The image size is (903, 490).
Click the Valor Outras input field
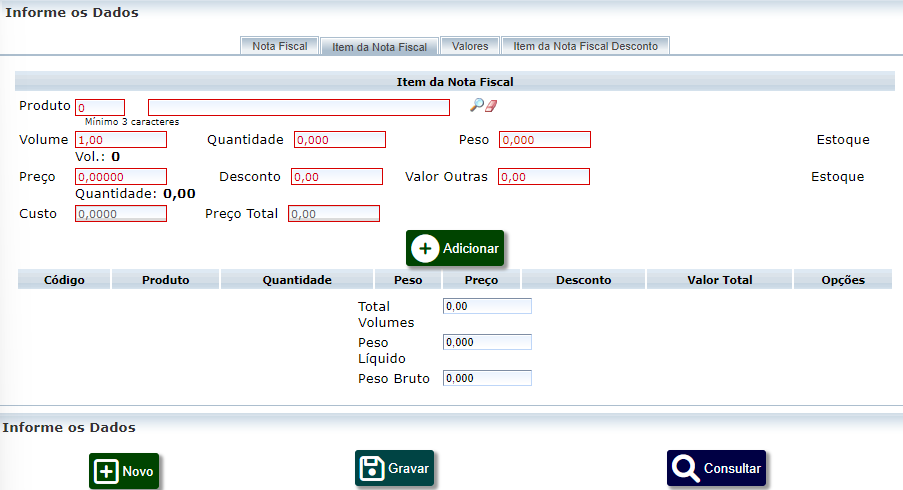pyautogui.click(x=544, y=176)
